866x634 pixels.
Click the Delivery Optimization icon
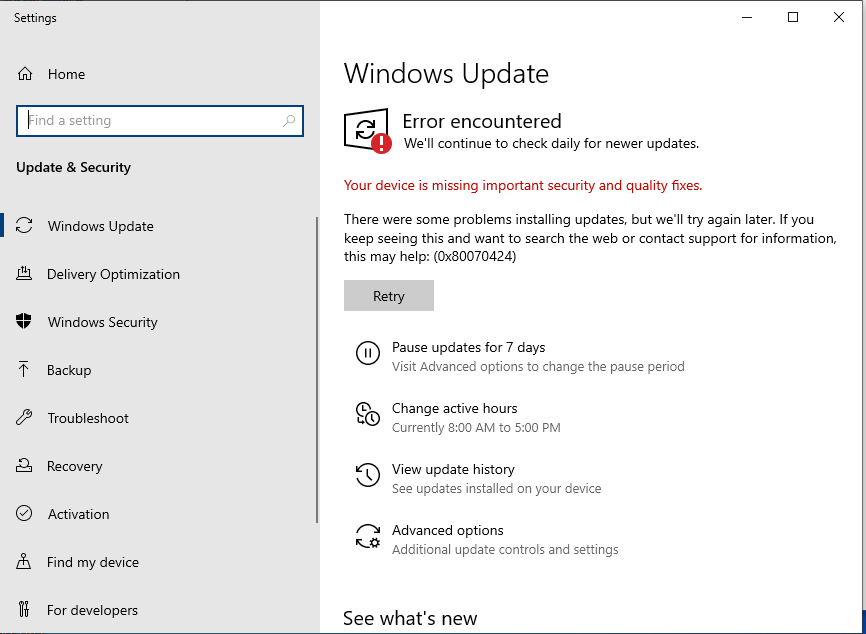point(24,274)
